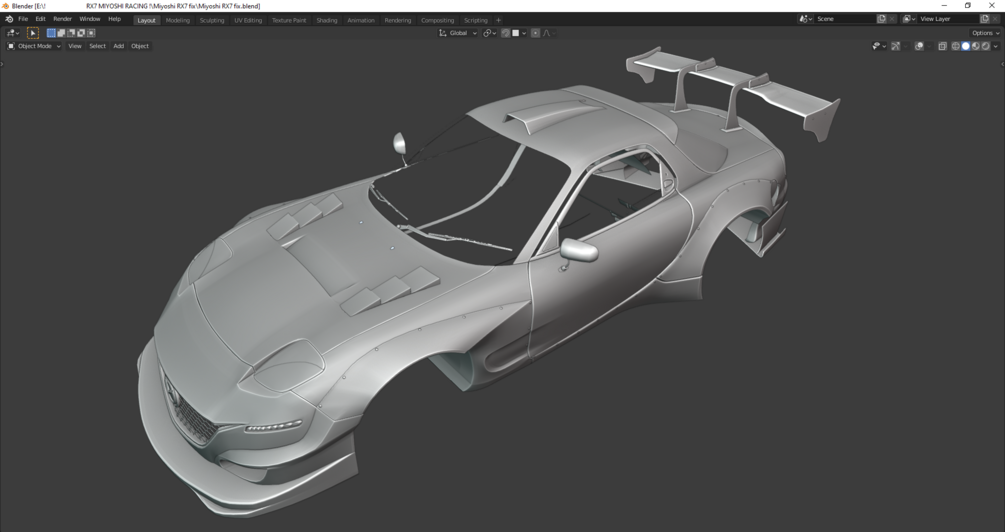Click the Blender logo menu icon
This screenshot has height=532, width=1005.
pos(9,19)
